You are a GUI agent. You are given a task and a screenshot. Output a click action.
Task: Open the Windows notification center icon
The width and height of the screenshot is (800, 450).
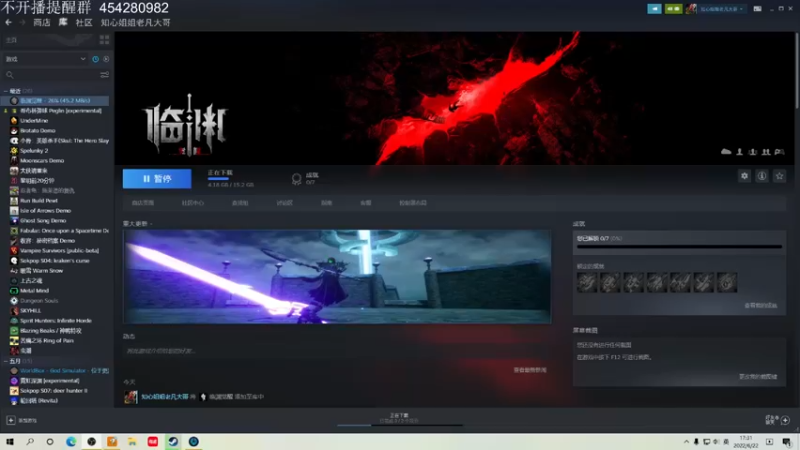pos(786,442)
